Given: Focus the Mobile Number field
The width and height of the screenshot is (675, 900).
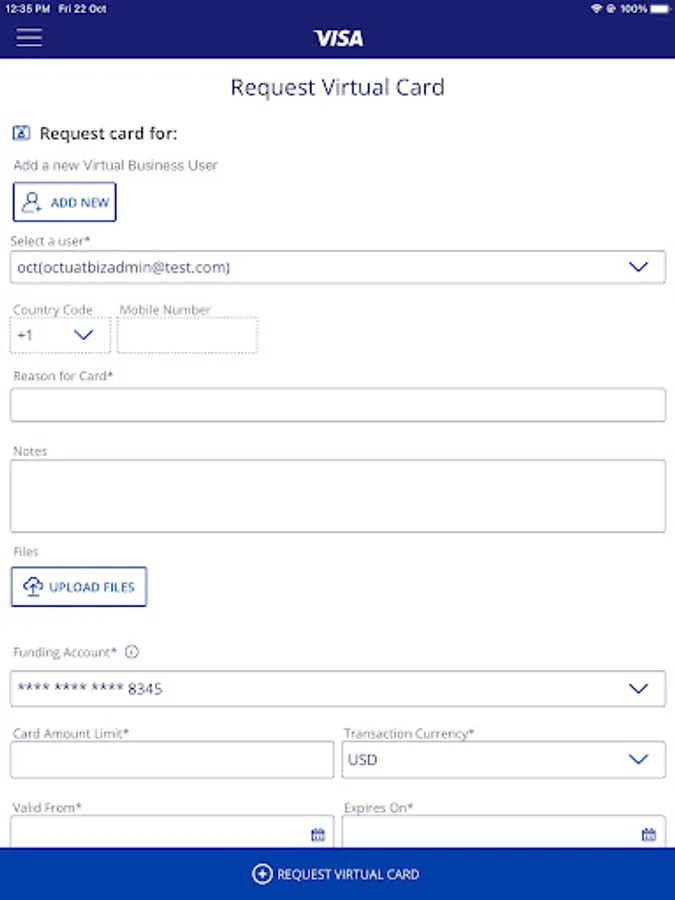Looking at the screenshot, I should click(187, 335).
